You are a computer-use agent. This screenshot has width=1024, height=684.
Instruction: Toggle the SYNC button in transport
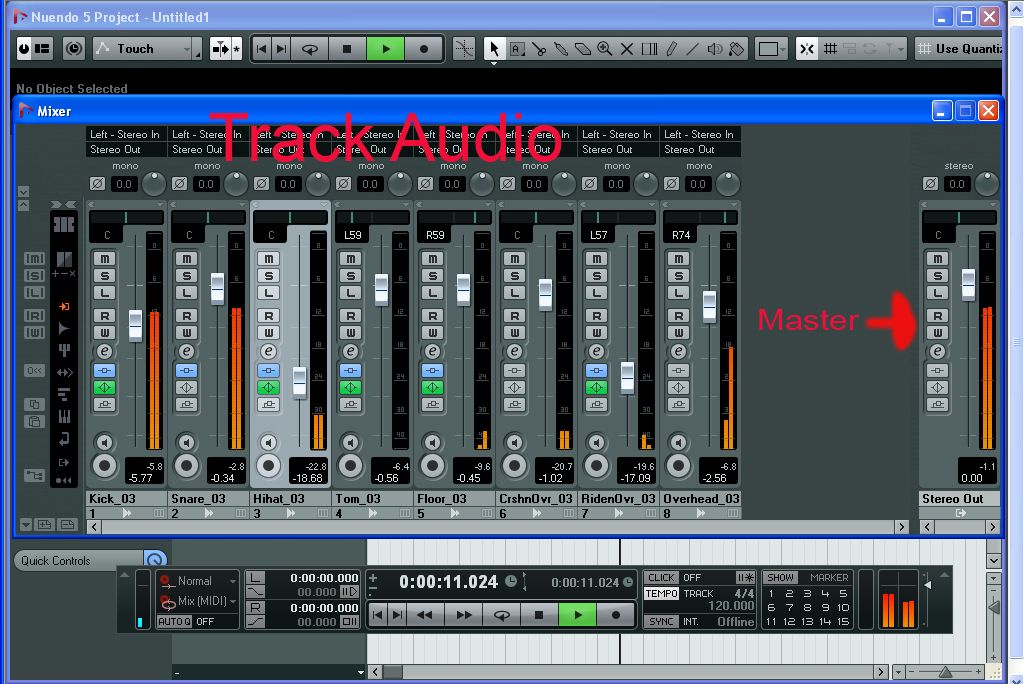coord(661,621)
